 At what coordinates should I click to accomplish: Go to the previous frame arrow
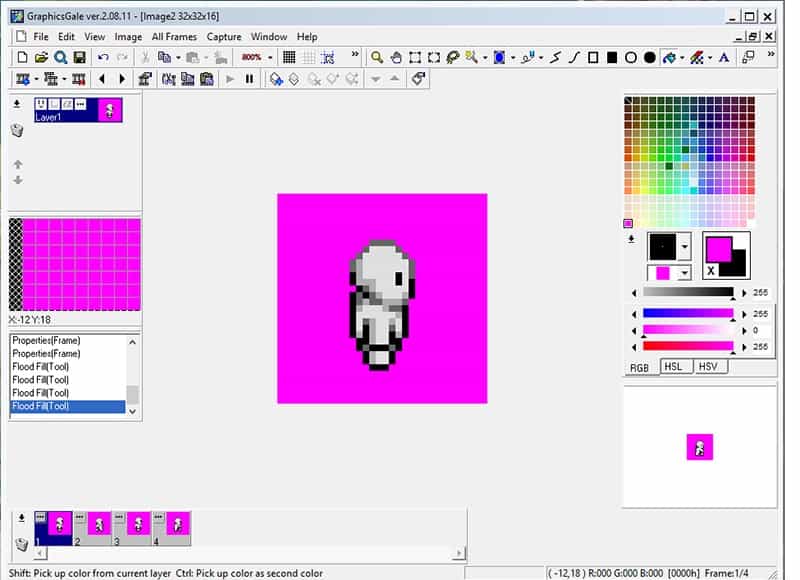pyautogui.click(x=102, y=79)
